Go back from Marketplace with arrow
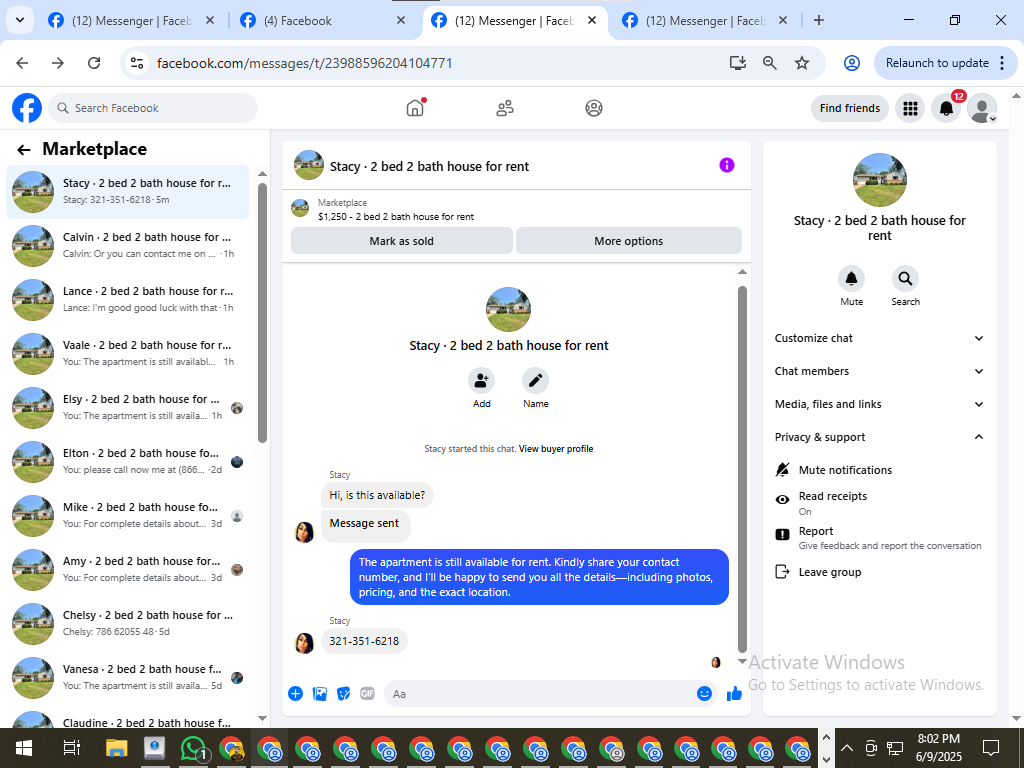Viewport: 1024px width, 768px height. coord(24,150)
